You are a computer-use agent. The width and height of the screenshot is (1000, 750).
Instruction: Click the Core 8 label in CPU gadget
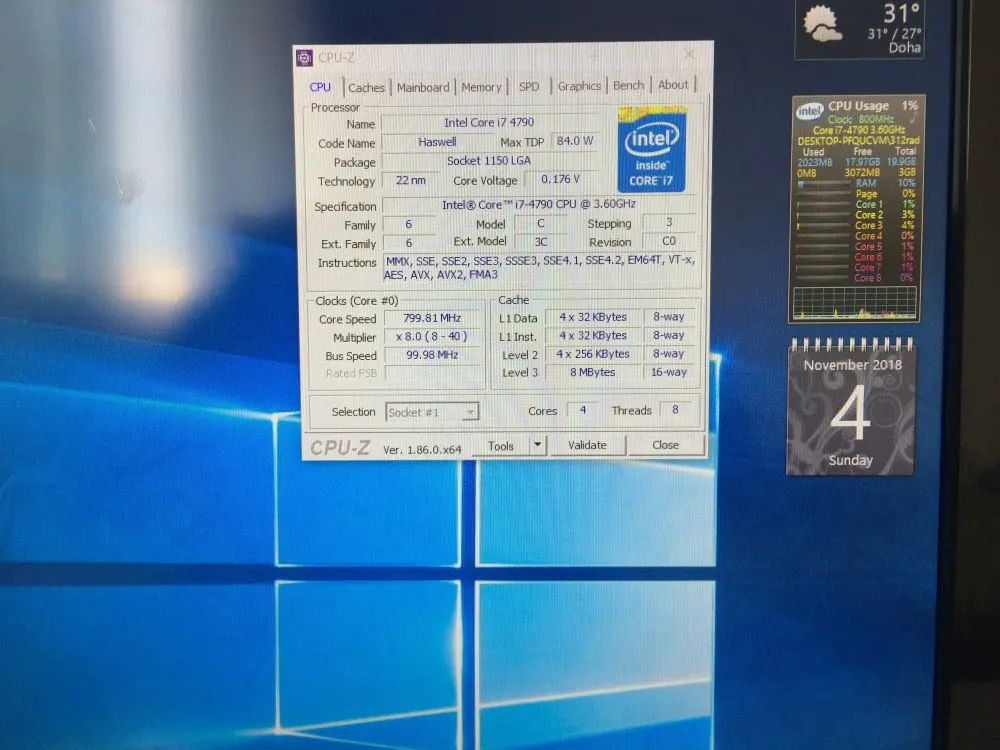point(868,278)
